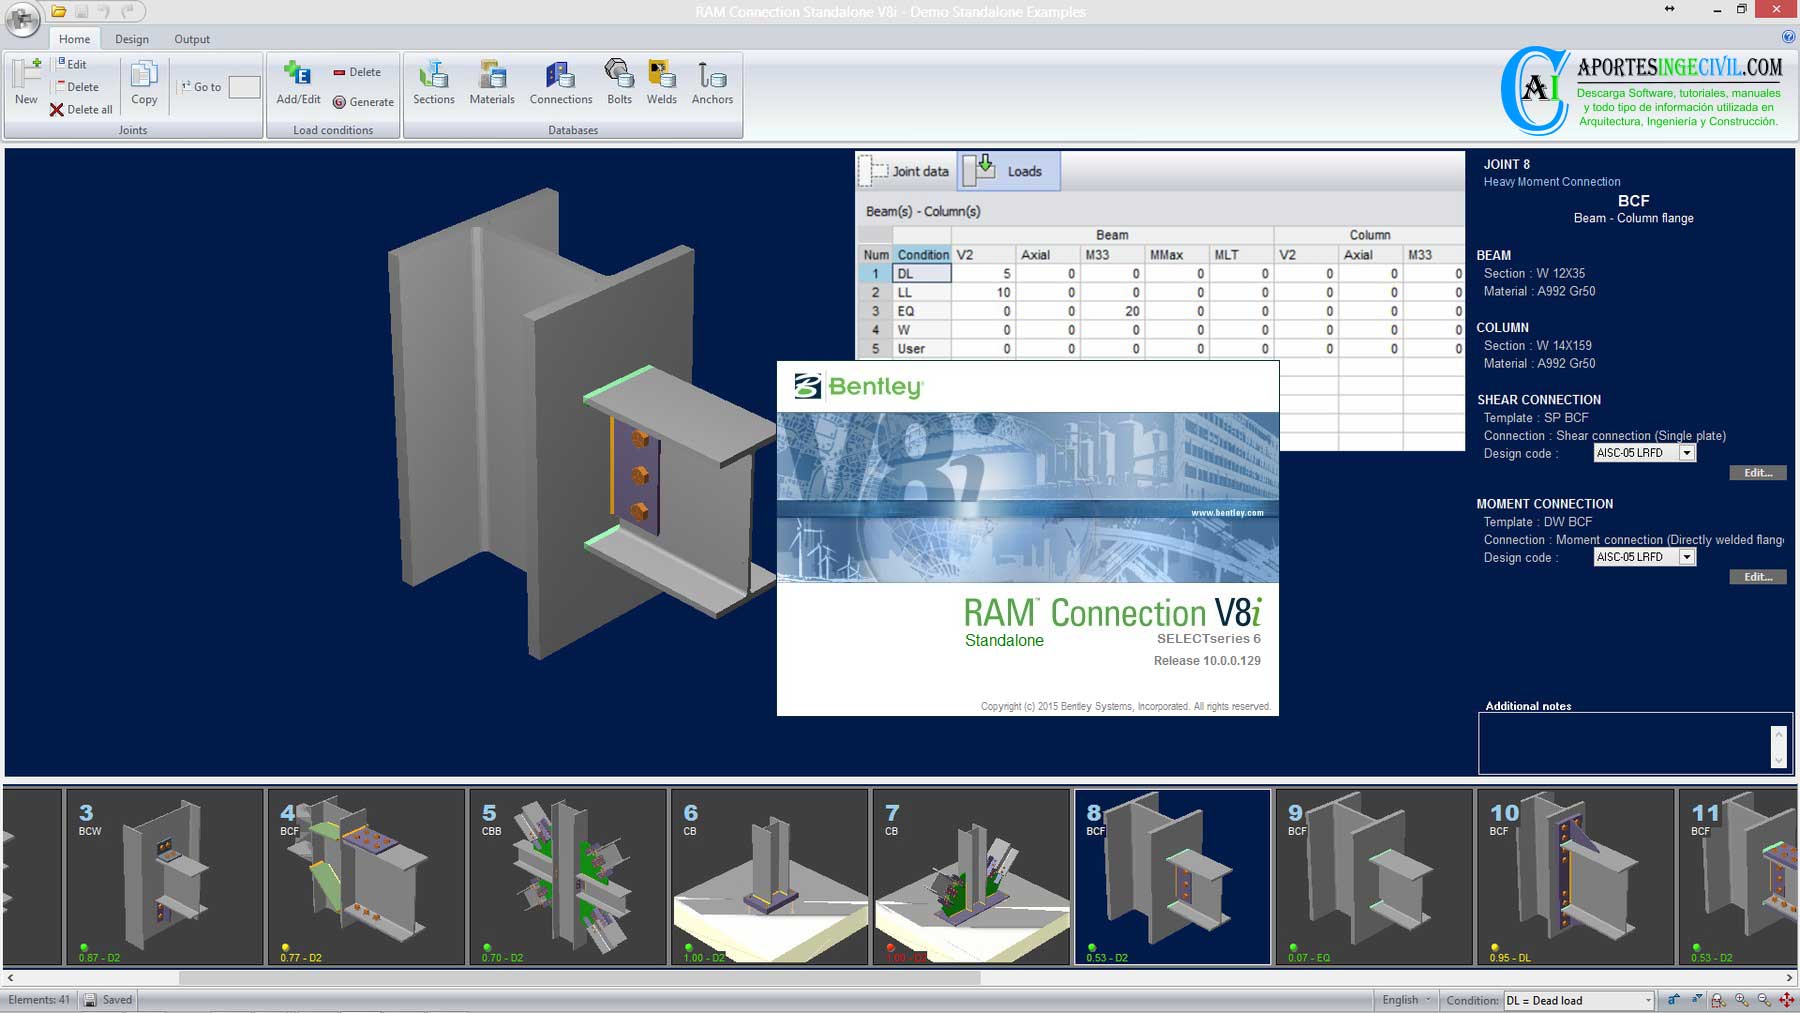The height and width of the screenshot is (1013, 1800).
Task: Switch to the Home ribbon tab
Action: [x=74, y=39]
